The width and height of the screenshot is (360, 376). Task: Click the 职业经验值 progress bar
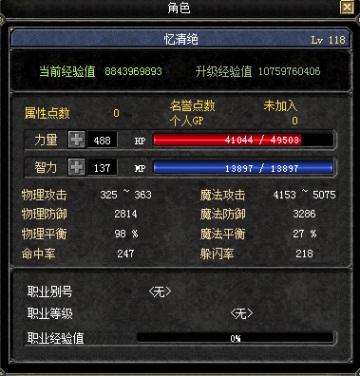(x=235, y=338)
